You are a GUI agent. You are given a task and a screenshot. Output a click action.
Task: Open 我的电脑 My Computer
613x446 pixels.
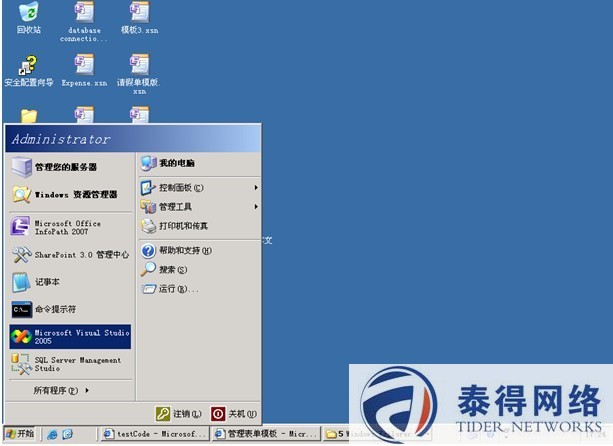199,163
